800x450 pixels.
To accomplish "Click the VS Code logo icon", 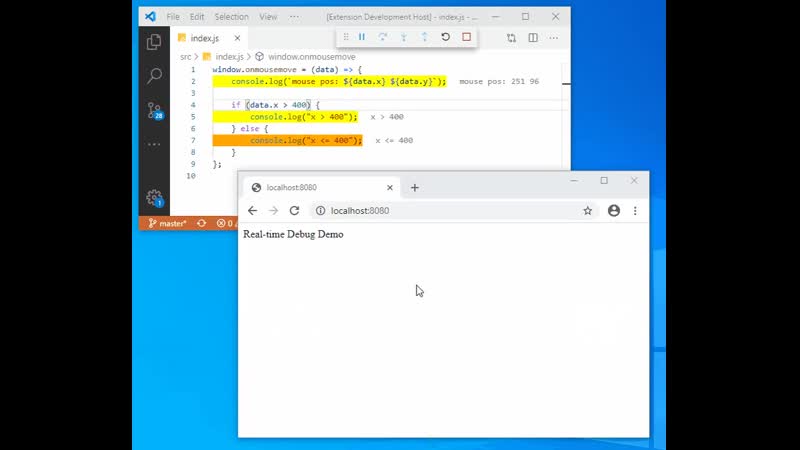I will [x=151, y=16].
